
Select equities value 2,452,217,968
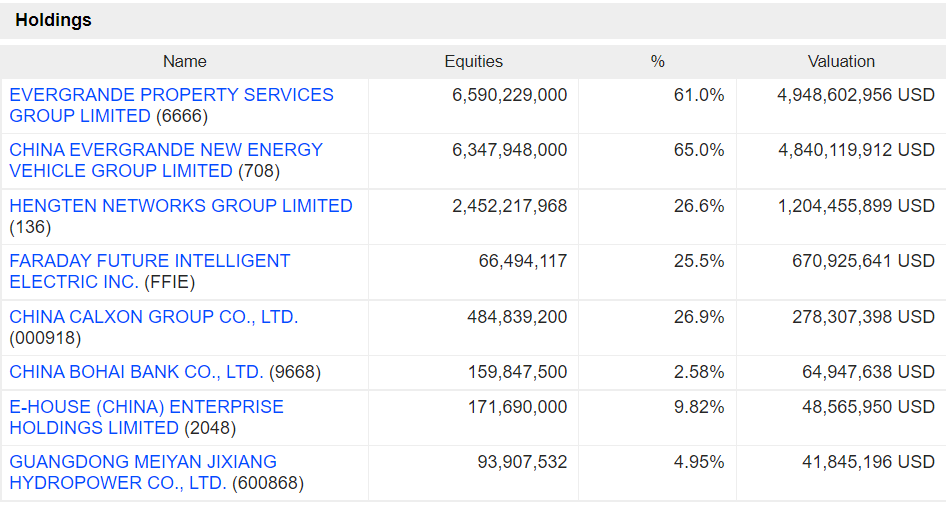point(510,206)
